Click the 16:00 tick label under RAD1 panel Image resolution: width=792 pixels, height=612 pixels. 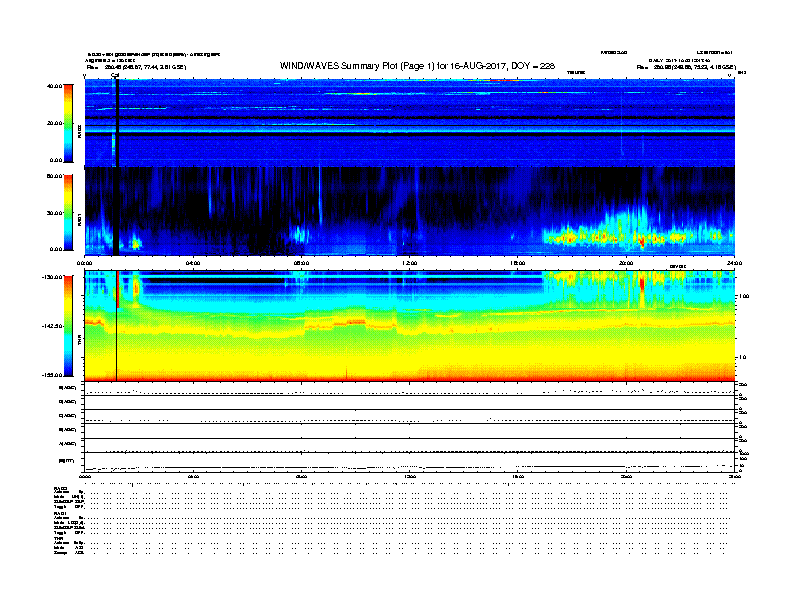(518, 263)
